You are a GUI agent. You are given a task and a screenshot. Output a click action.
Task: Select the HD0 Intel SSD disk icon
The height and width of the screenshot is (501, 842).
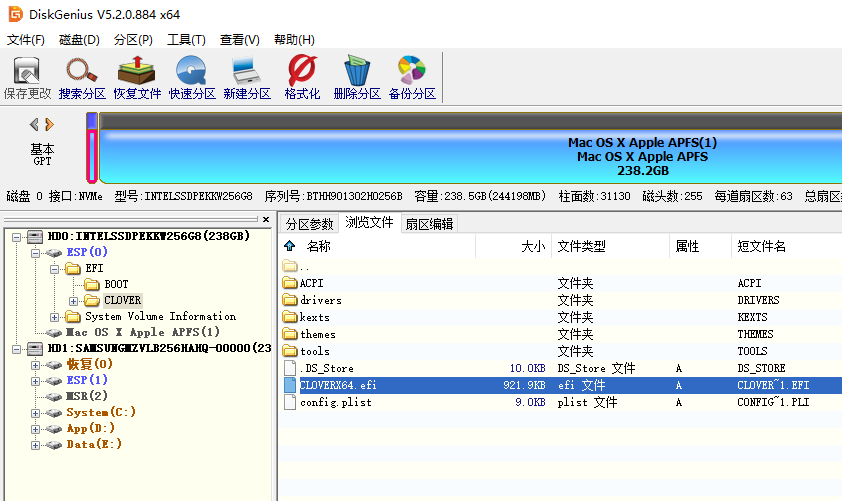pyautogui.click(x=35, y=236)
